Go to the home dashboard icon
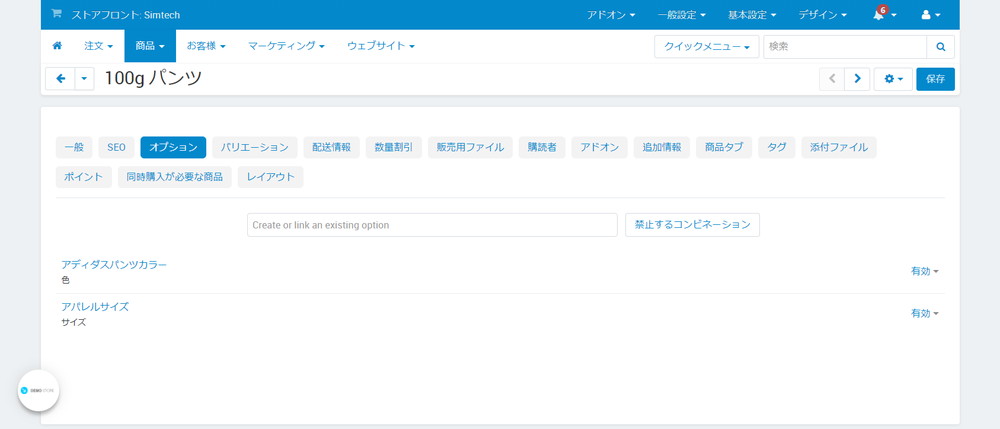This screenshot has width=1000, height=429. [57, 46]
